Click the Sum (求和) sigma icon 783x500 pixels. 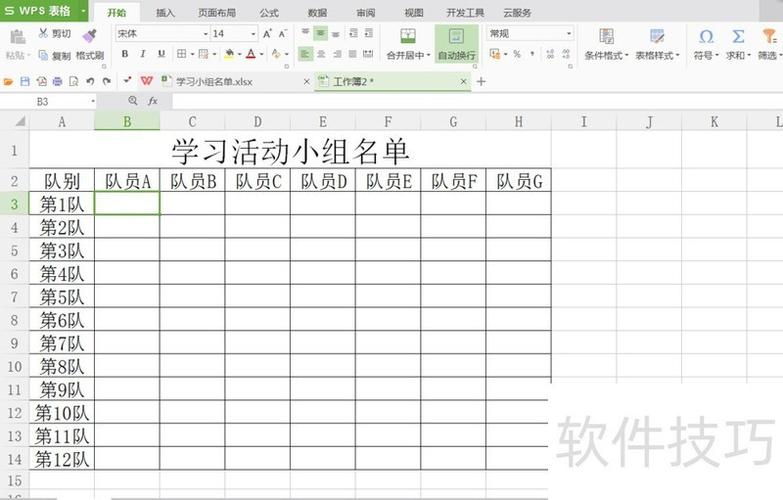(x=738, y=36)
